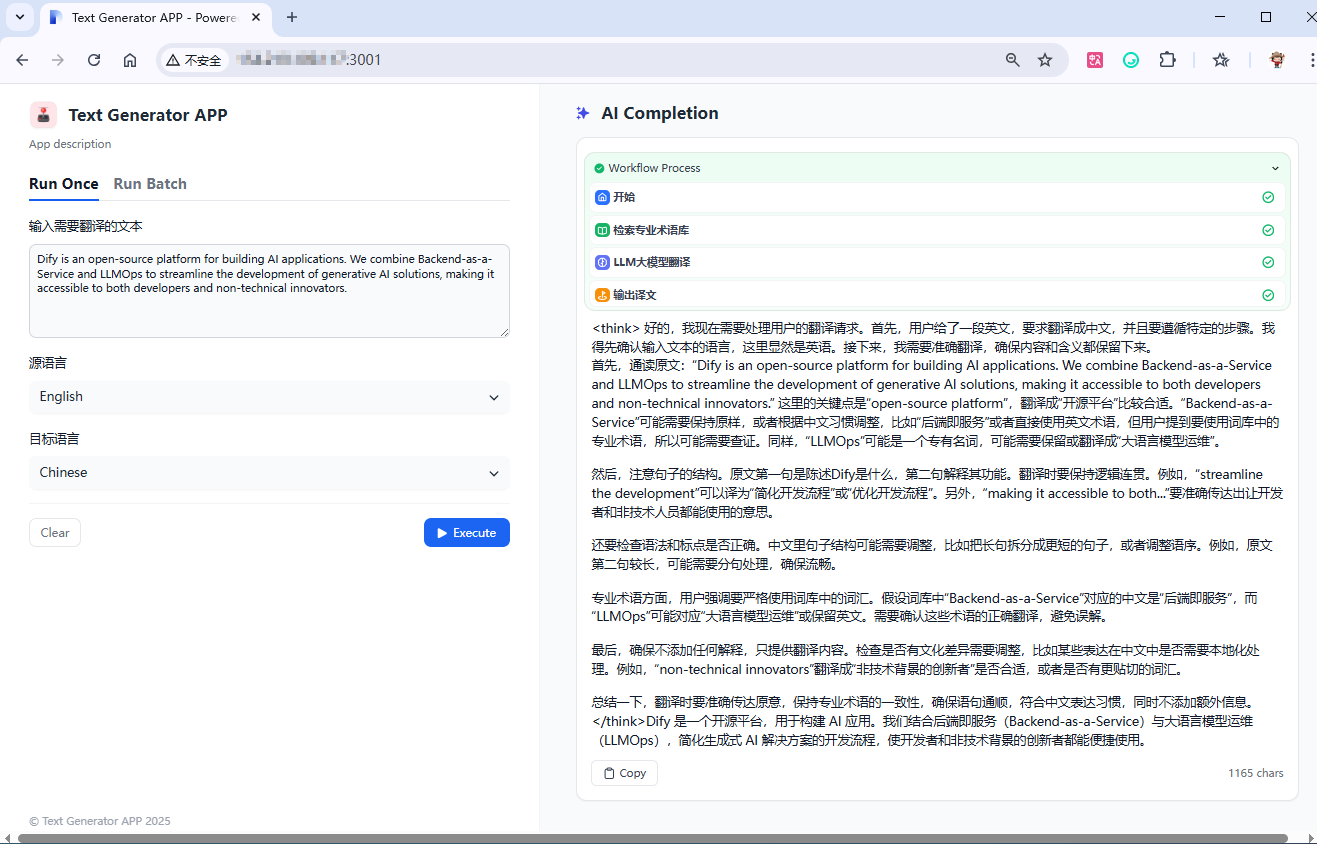Click inside the translation text input area
This screenshot has height=844, width=1317.
click(269, 291)
